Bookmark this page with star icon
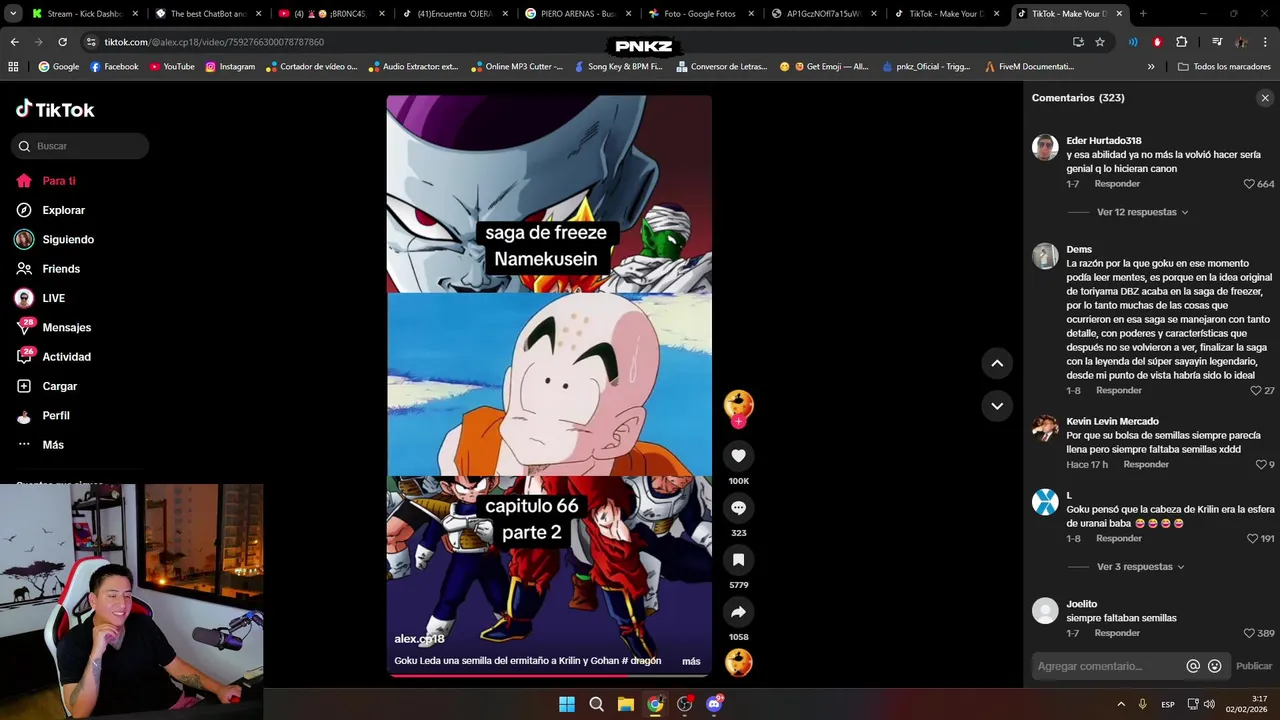1280x720 pixels. point(1100,42)
